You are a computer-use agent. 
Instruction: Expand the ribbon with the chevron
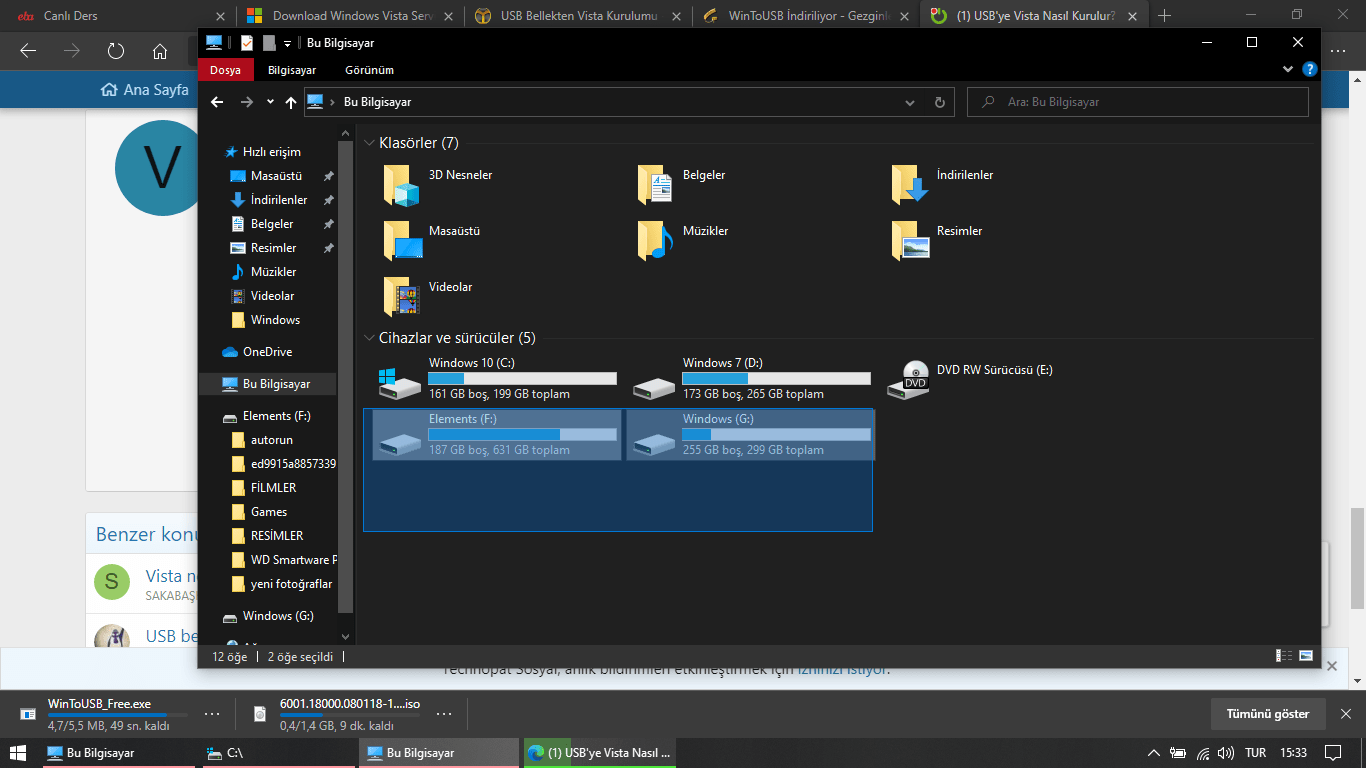[x=1288, y=70]
